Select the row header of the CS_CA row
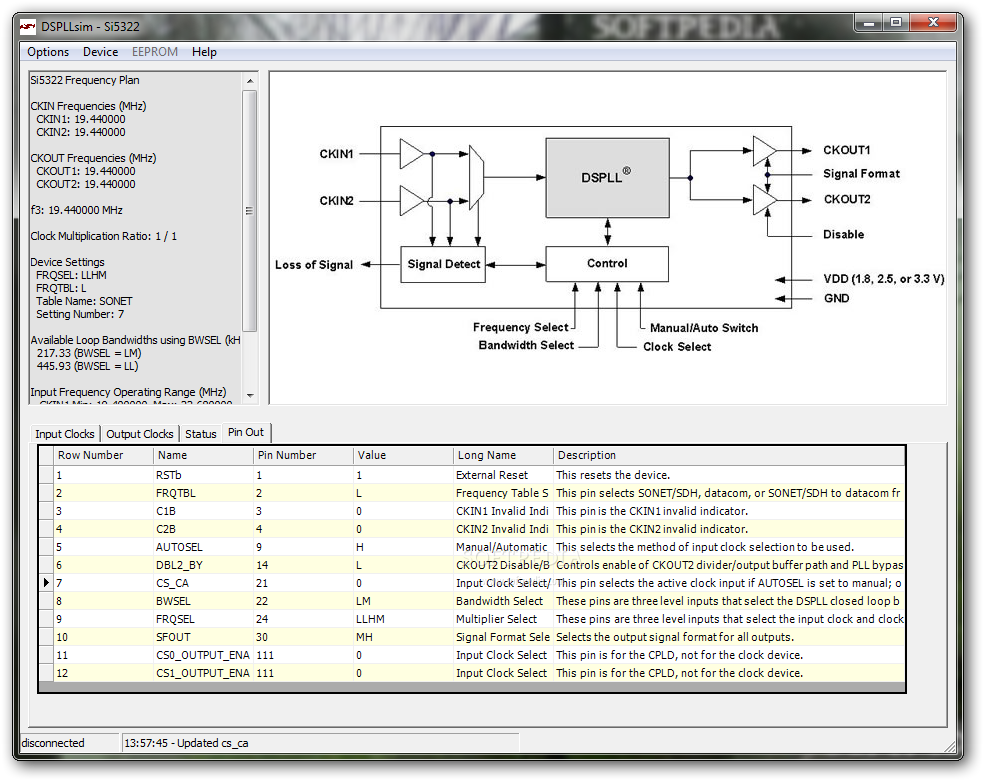 [x=46, y=583]
